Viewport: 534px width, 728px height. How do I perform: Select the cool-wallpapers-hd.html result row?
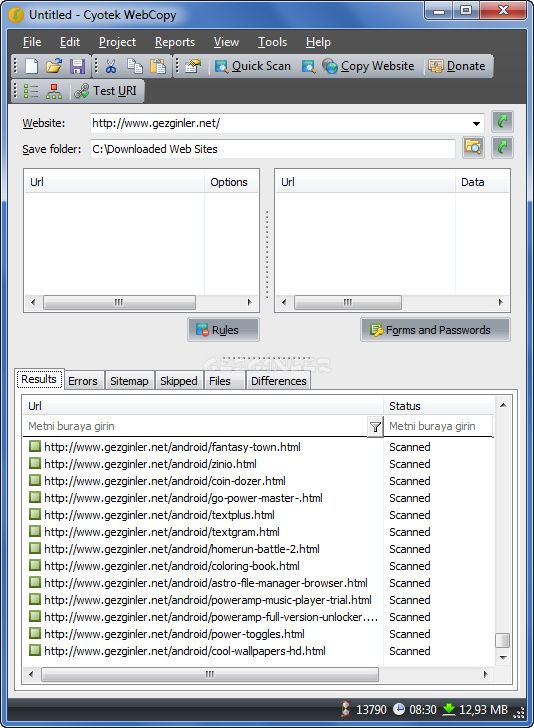coord(258,651)
